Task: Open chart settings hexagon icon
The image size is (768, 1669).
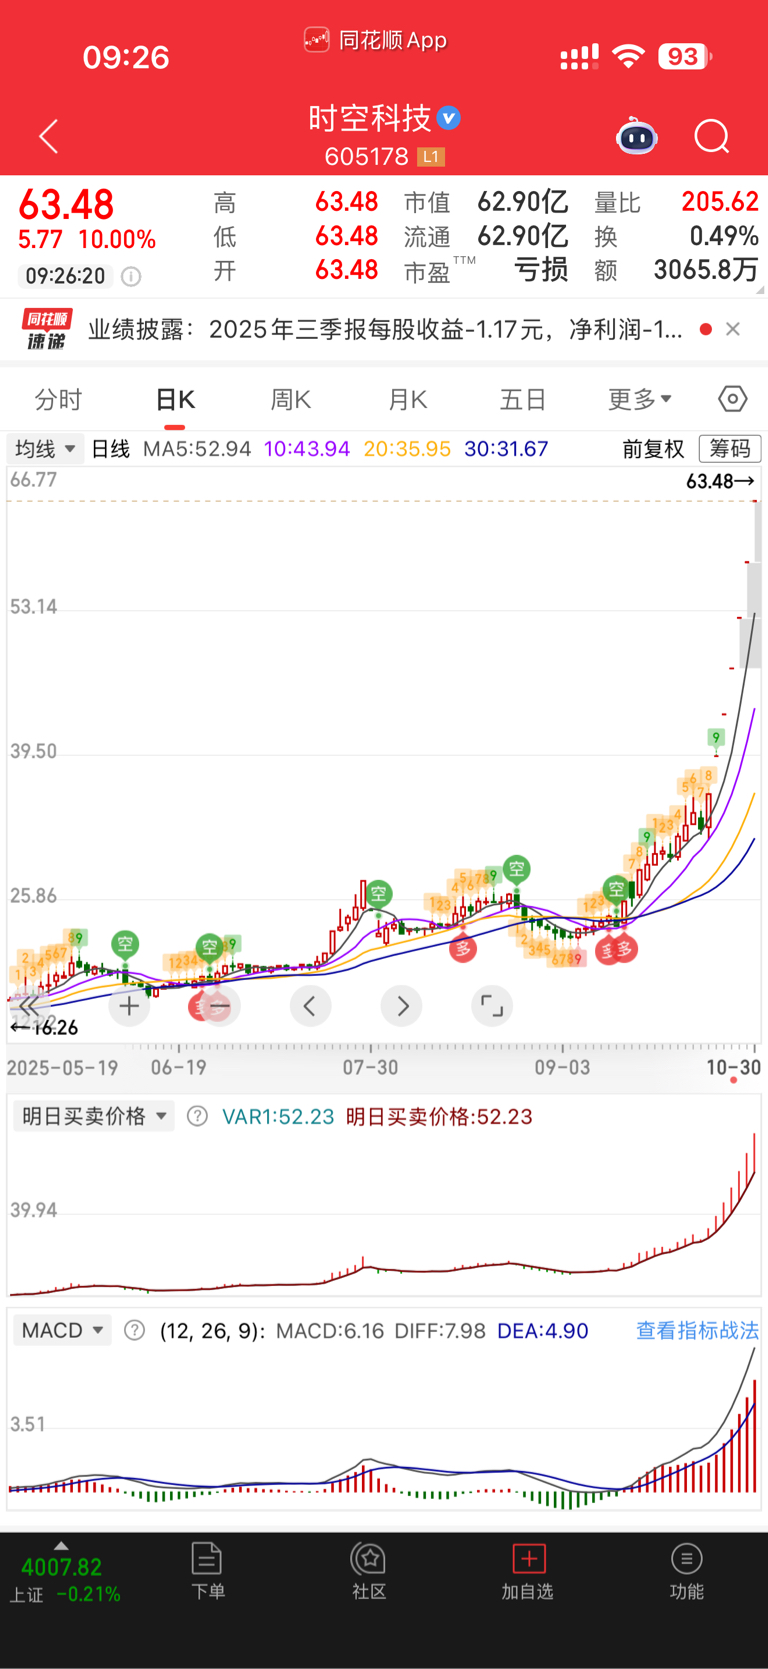Action: pyautogui.click(x=732, y=399)
